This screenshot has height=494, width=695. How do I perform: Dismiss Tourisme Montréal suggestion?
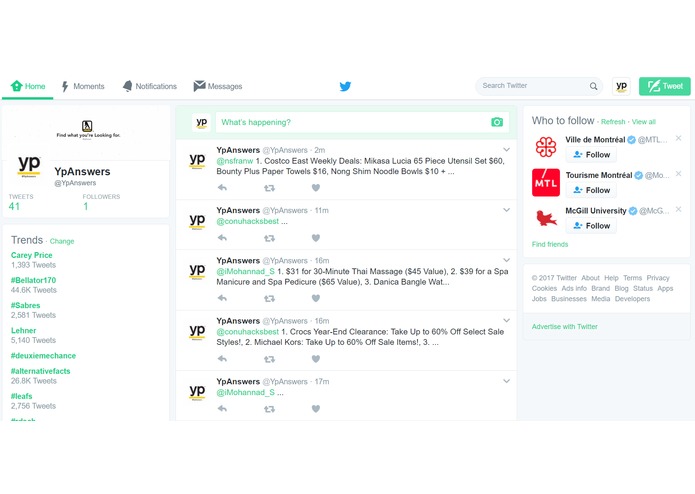point(678,174)
